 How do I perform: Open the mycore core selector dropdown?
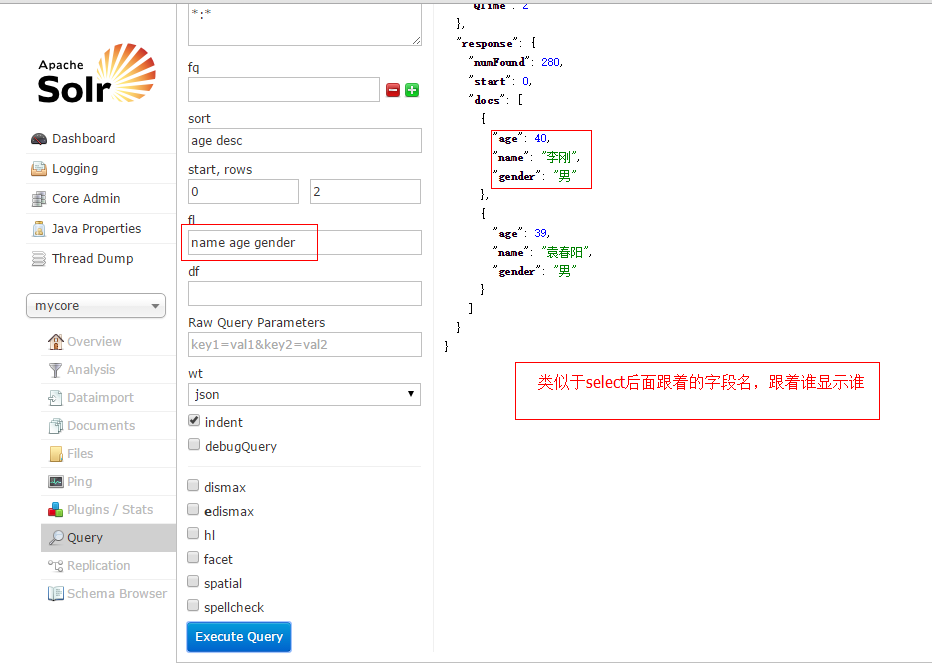(95, 305)
